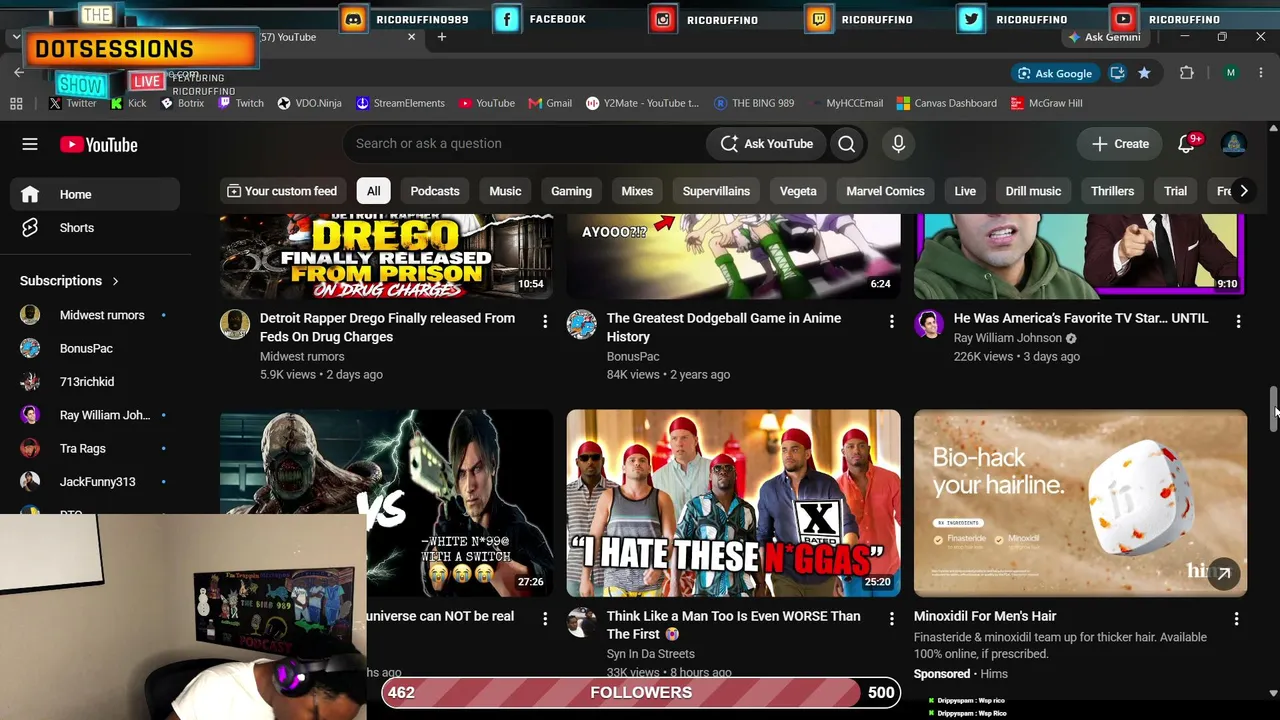Click the Ask YouTube button
Screen dimensions: 1280x720
(767, 144)
